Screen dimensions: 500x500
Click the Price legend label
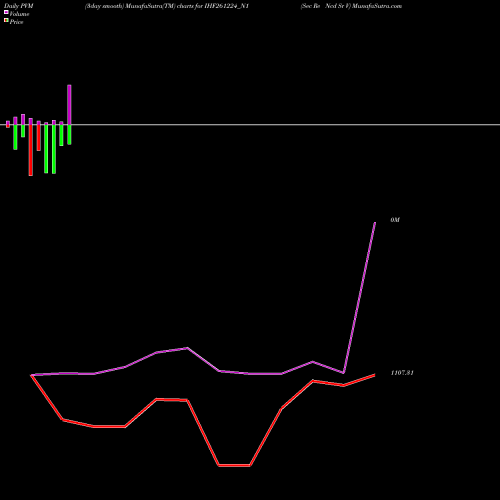[16, 22]
